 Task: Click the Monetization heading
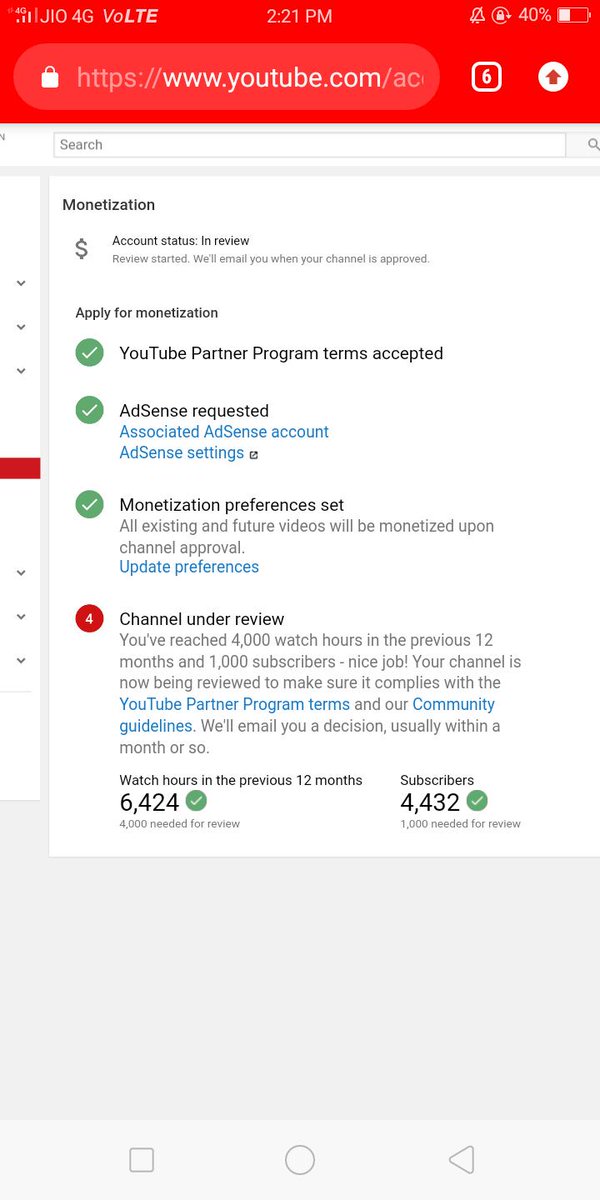pos(108,205)
